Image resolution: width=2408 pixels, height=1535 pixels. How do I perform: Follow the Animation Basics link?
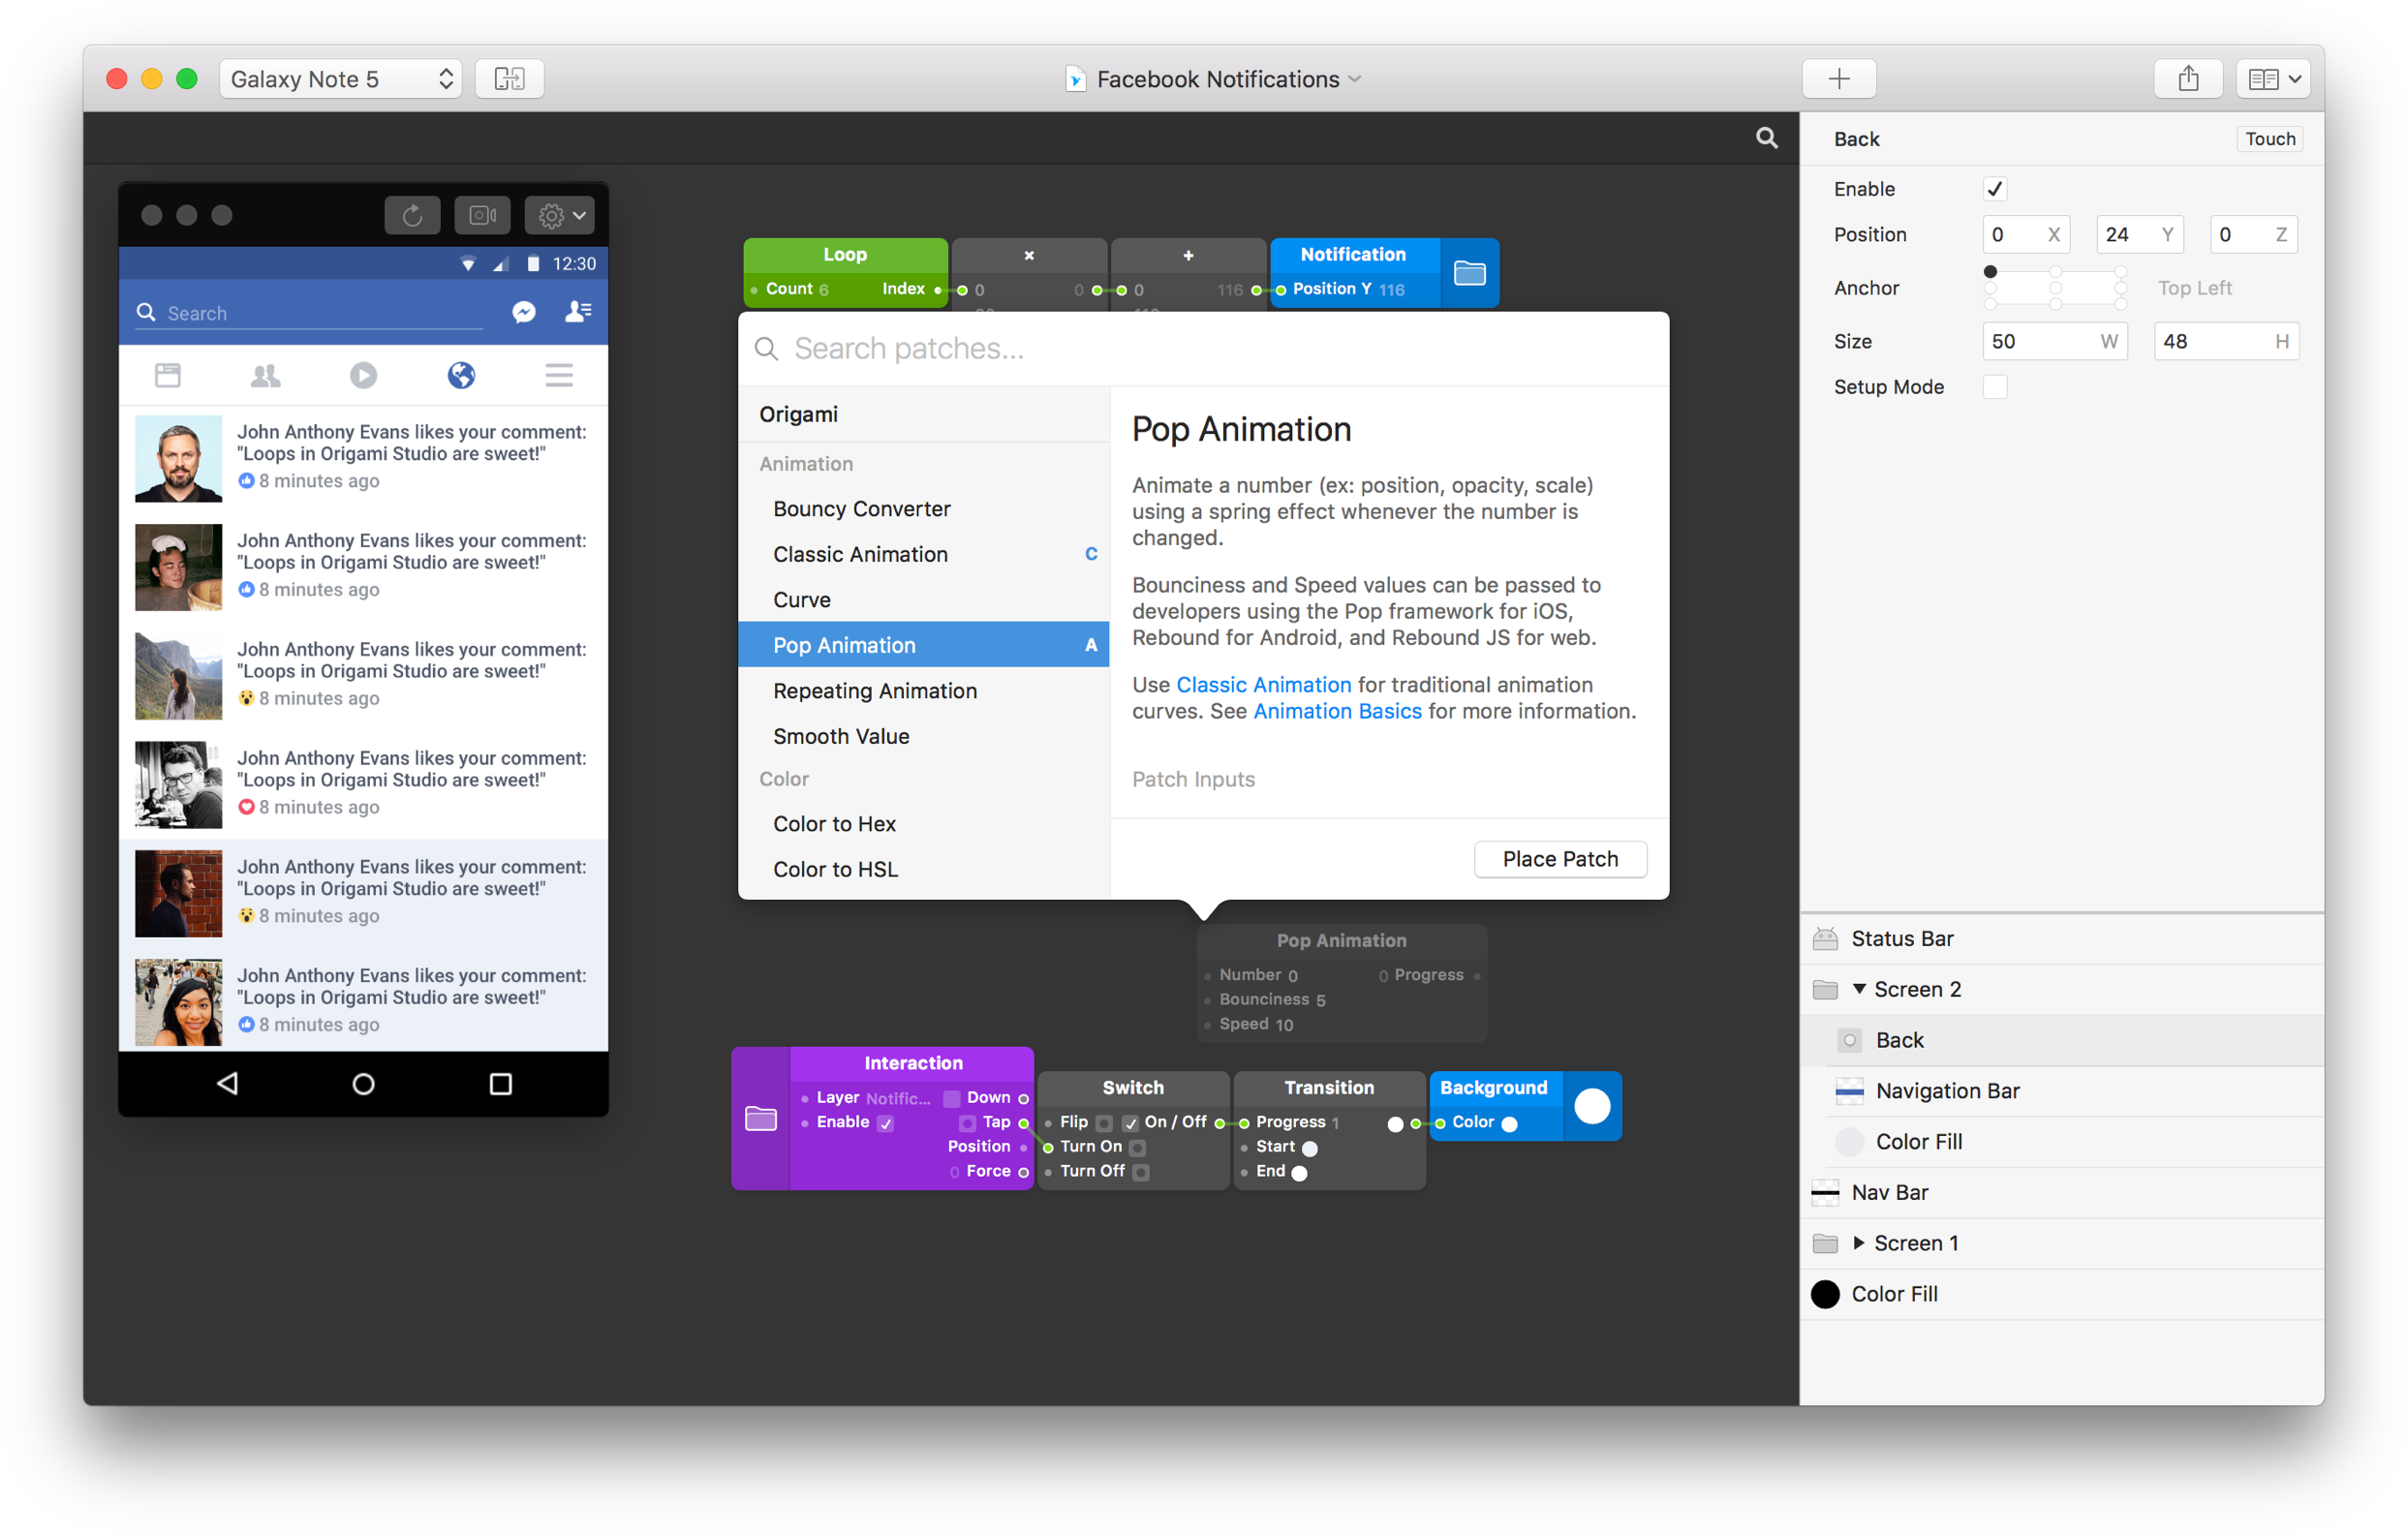point(1337,711)
